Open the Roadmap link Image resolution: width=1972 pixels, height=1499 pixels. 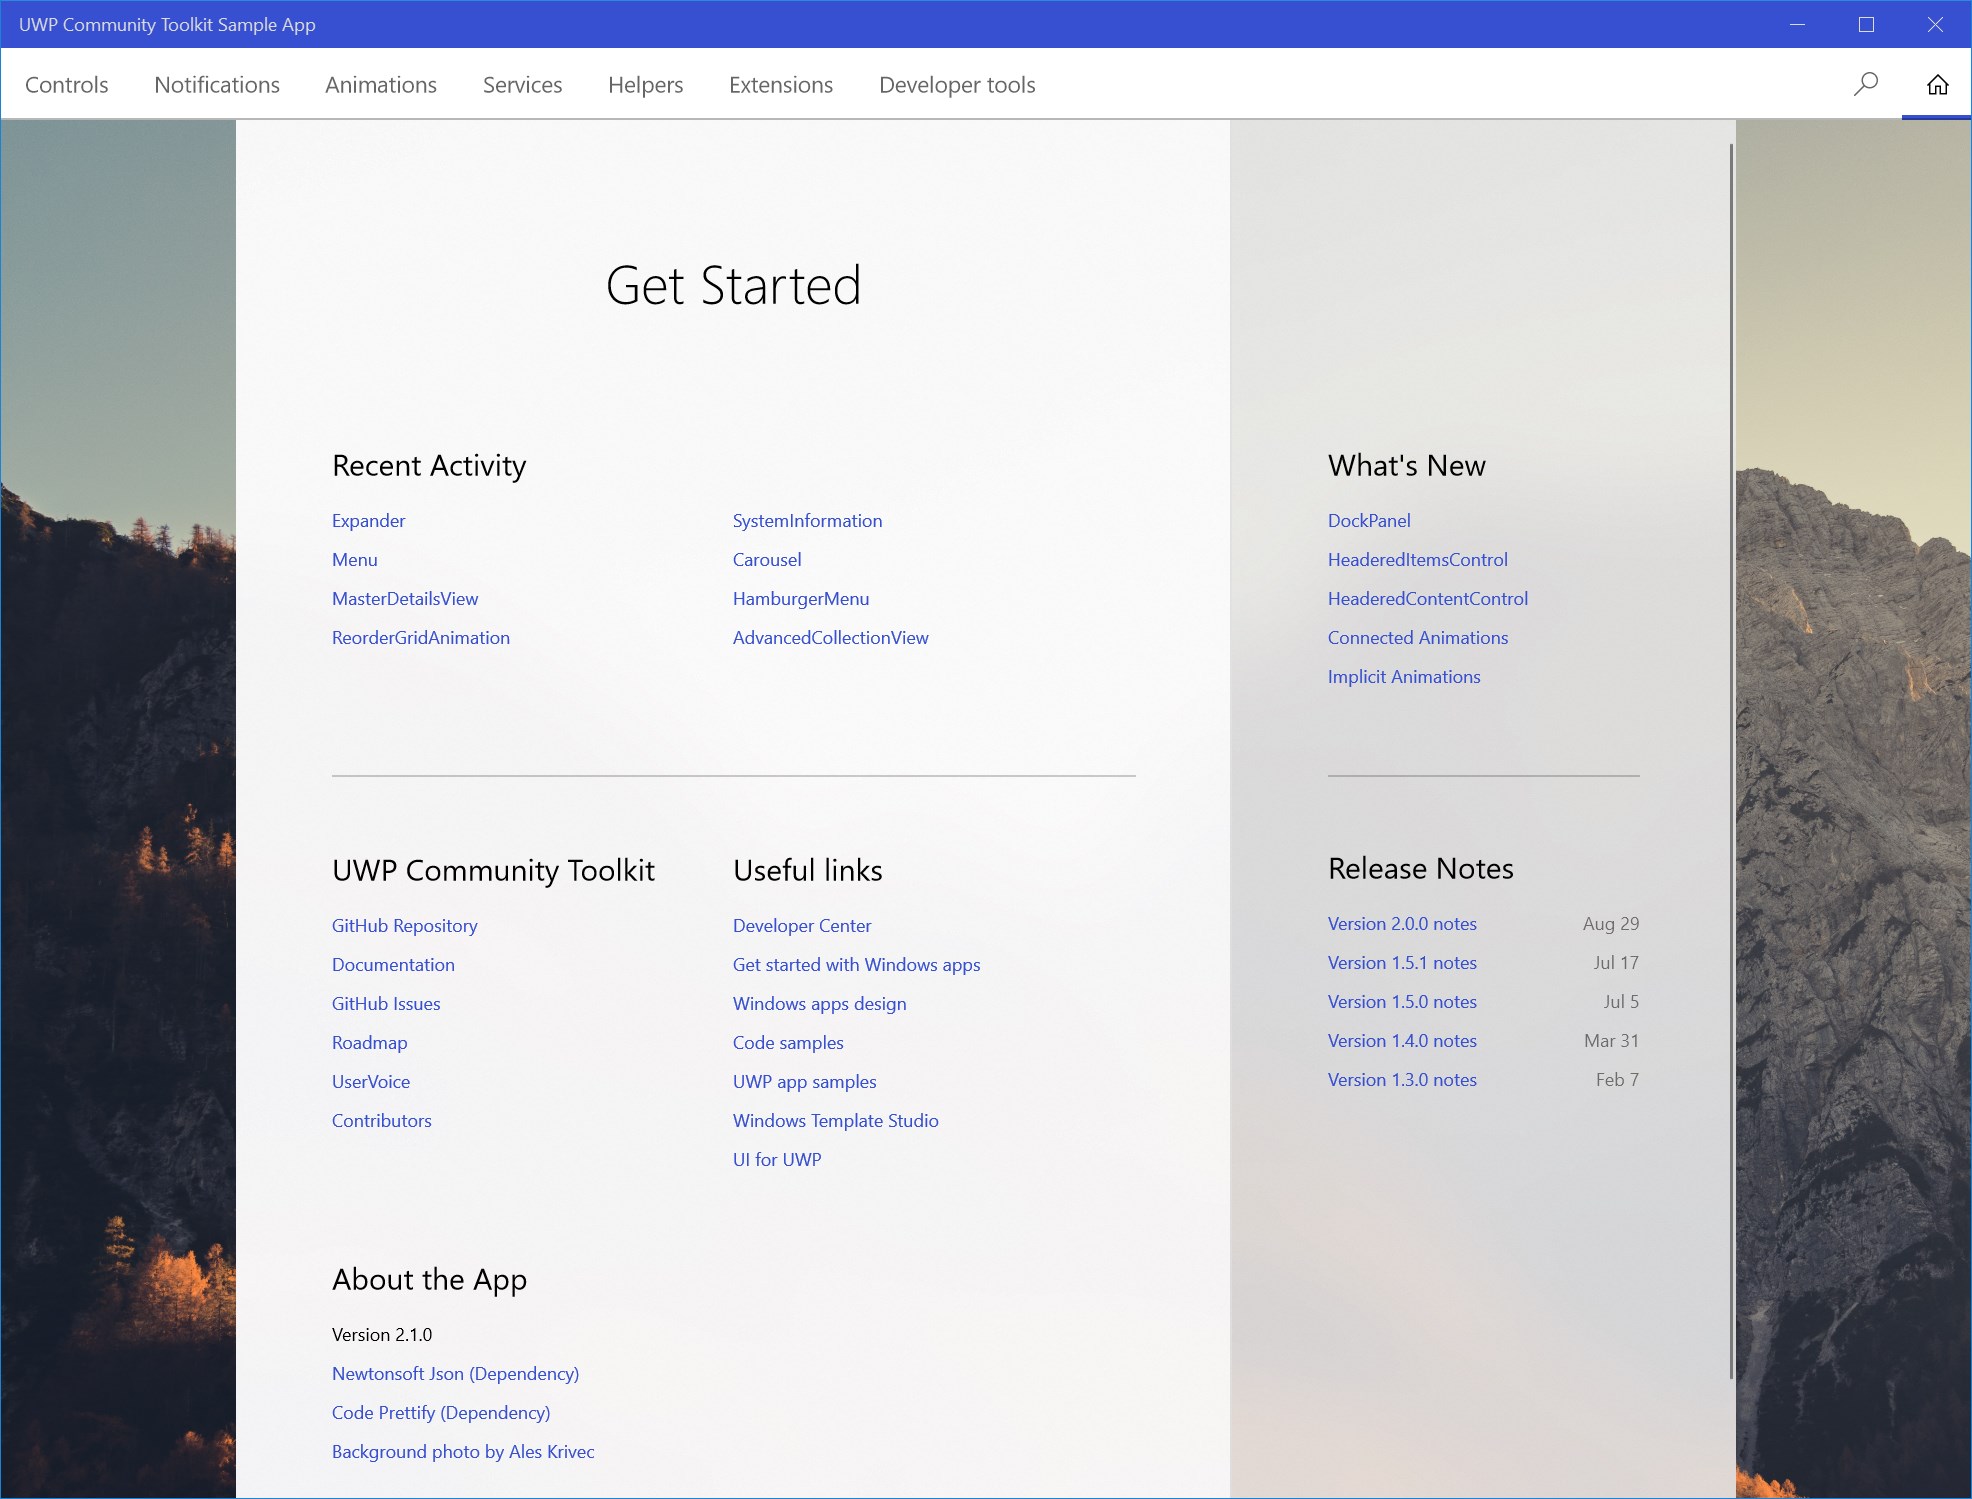point(369,1042)
